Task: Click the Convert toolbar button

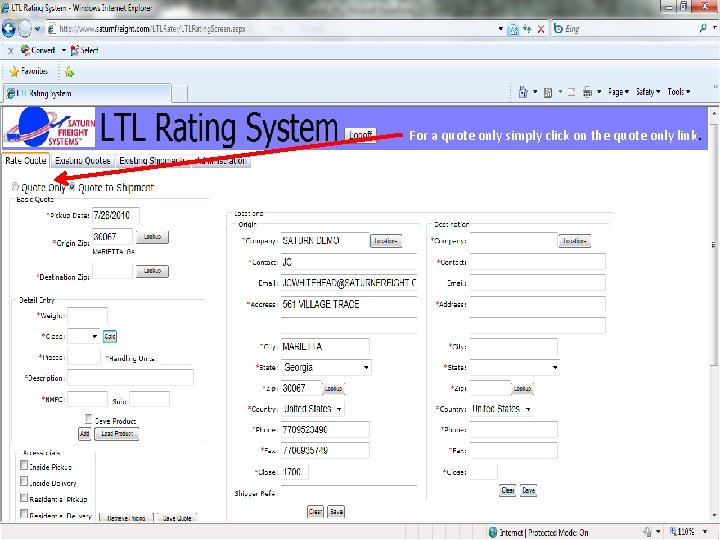Action: tap(38, 50)
